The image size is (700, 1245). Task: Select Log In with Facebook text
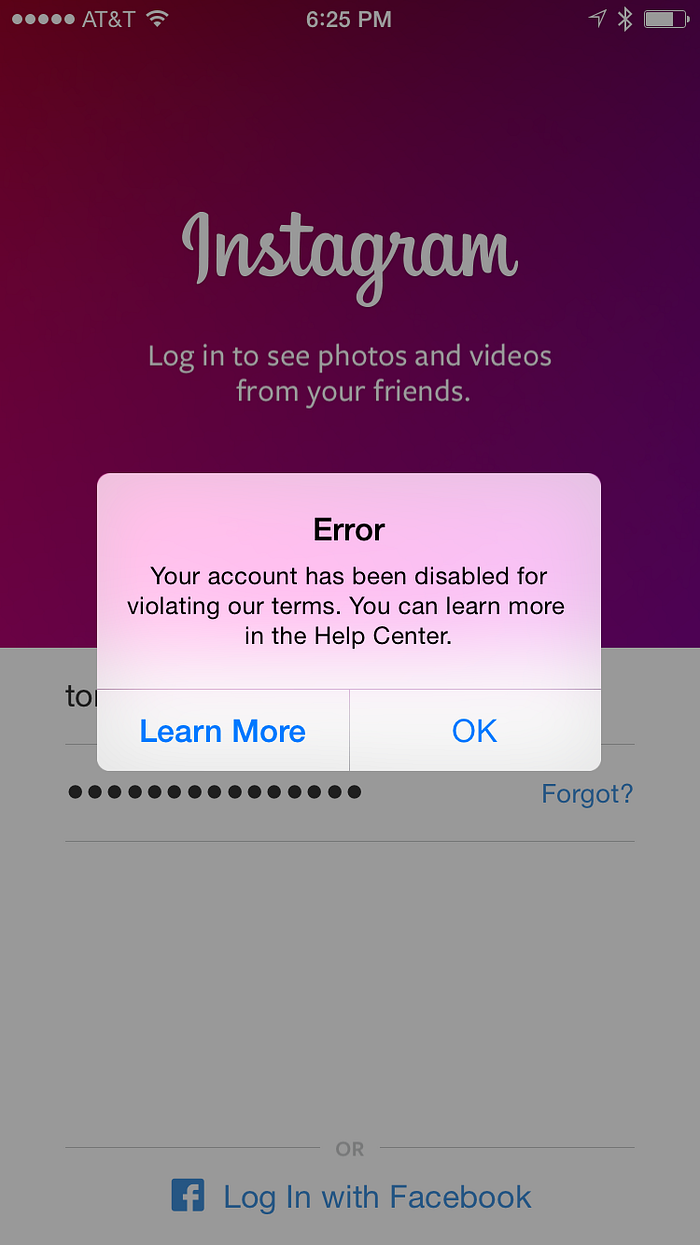377,1197
